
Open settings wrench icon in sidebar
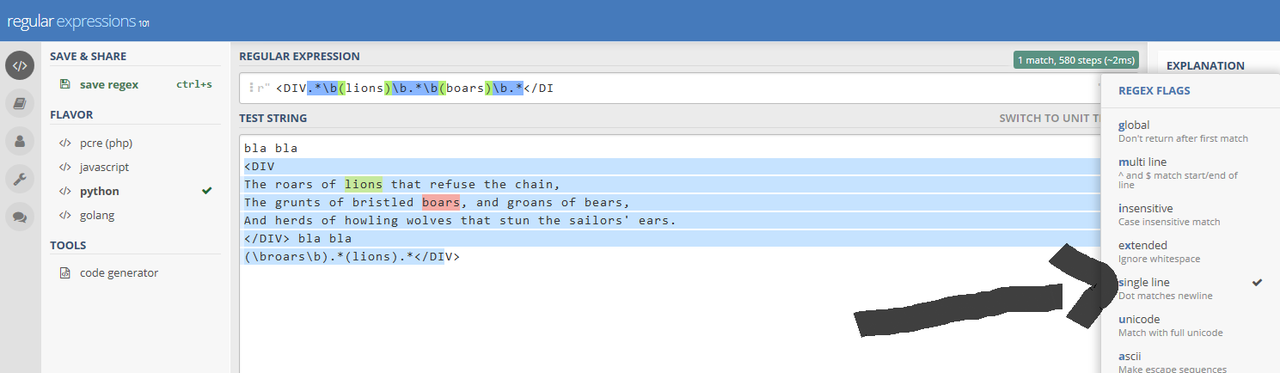click(x=20, y=179)
